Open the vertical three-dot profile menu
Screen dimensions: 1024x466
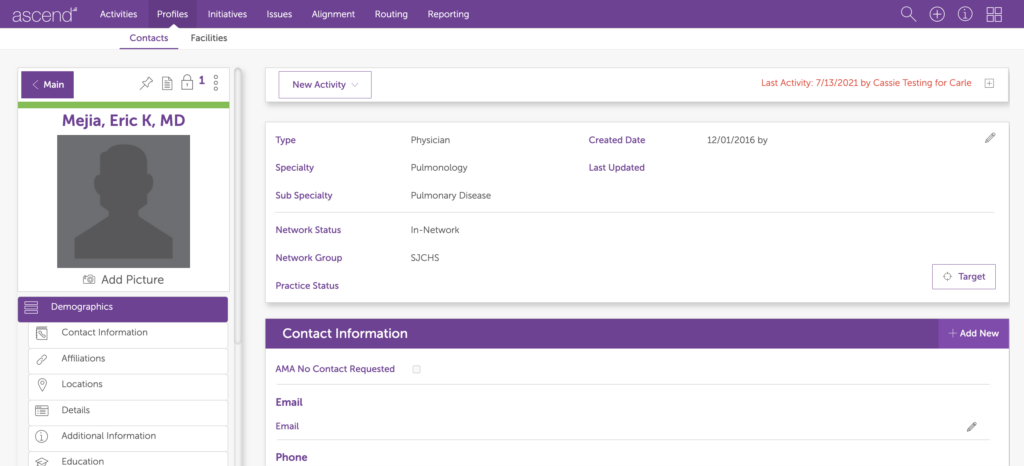[216, 83]
